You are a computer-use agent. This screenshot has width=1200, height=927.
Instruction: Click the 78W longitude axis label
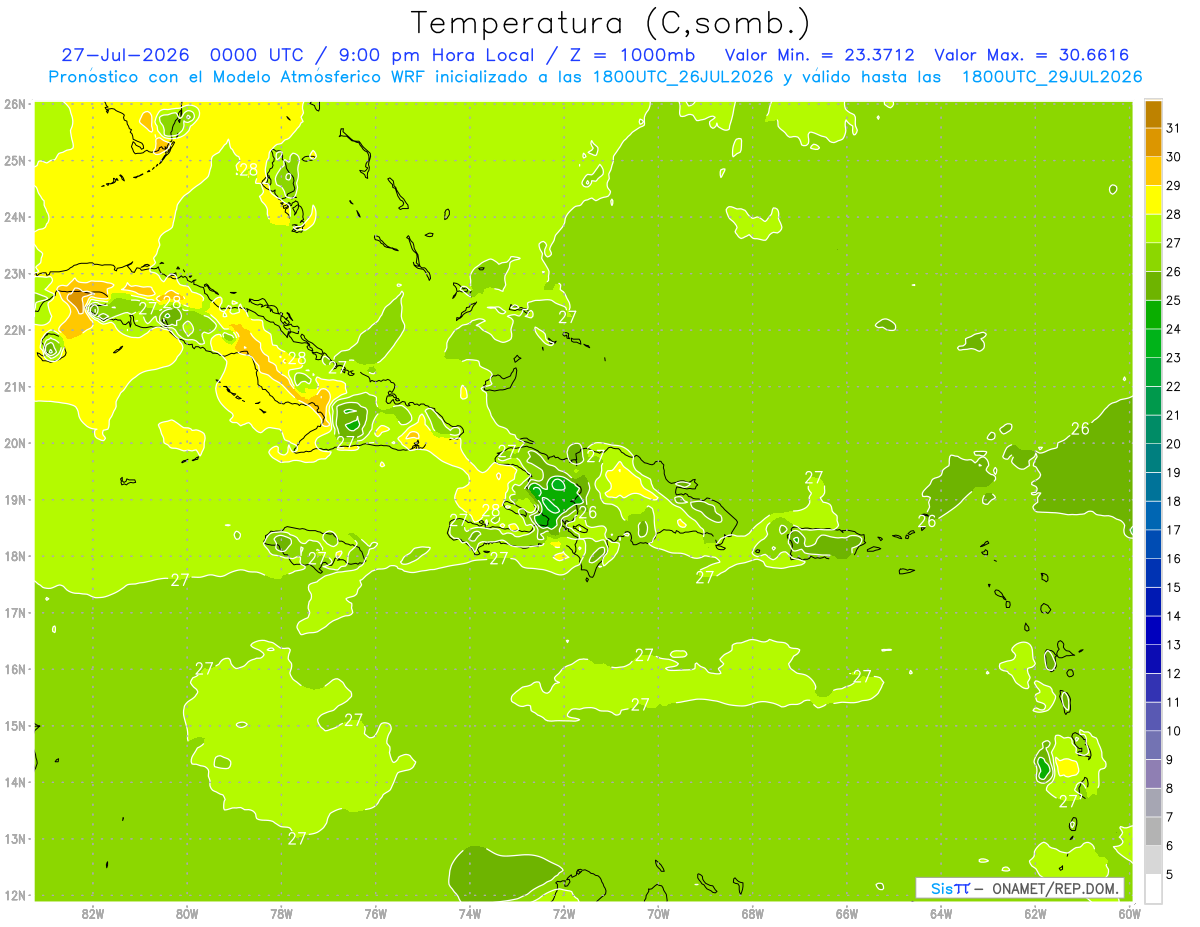281,913
